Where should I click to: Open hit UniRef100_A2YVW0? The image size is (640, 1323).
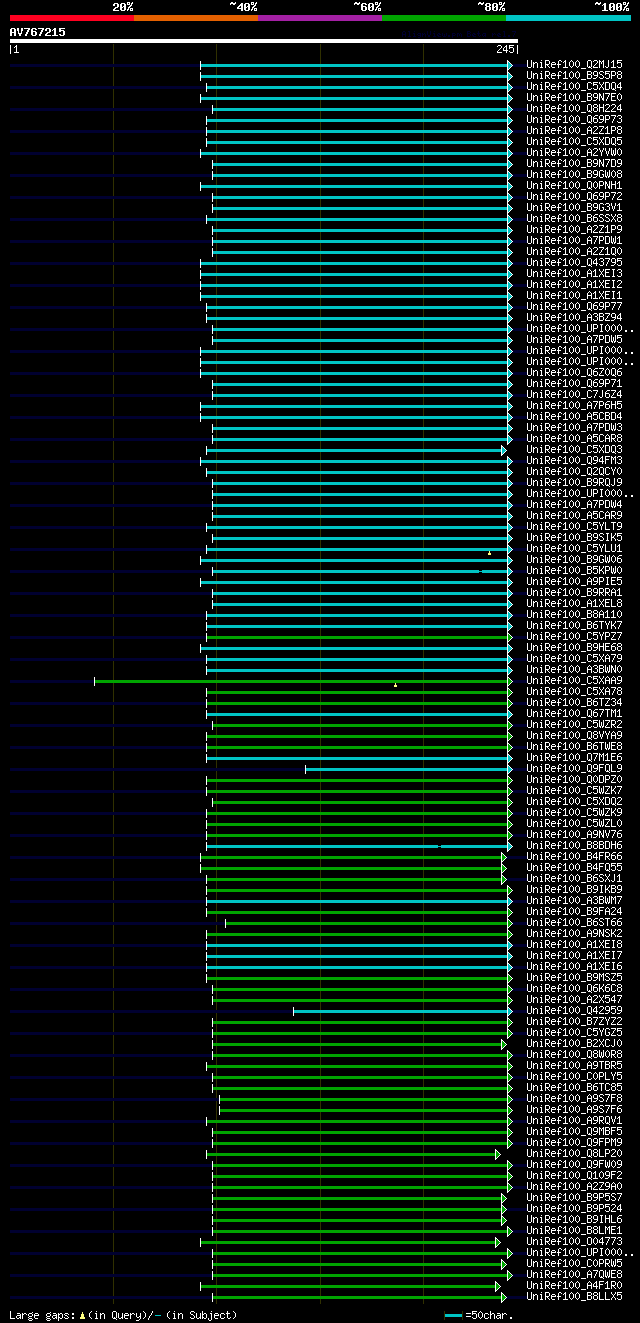[x=574, y=152]
